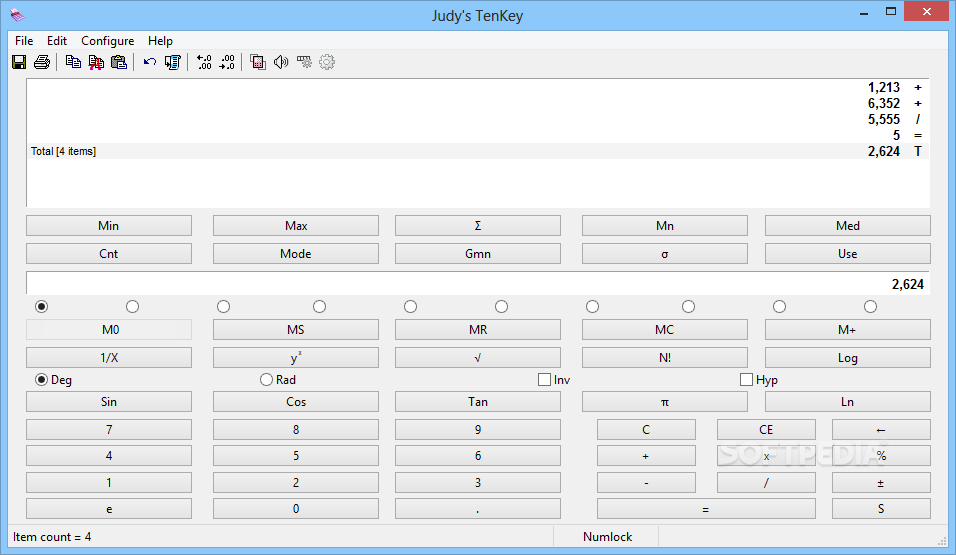Click the paper tape scroll icon
Viewport: 956px width, 555px height.
click(x=173, y=62)
